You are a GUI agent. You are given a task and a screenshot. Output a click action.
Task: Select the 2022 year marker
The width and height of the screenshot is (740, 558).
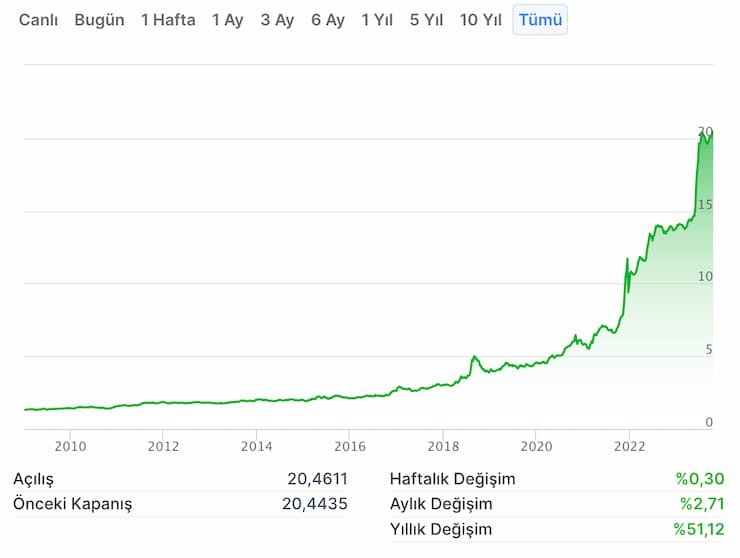pyautogui.click(x=629, y=446)
